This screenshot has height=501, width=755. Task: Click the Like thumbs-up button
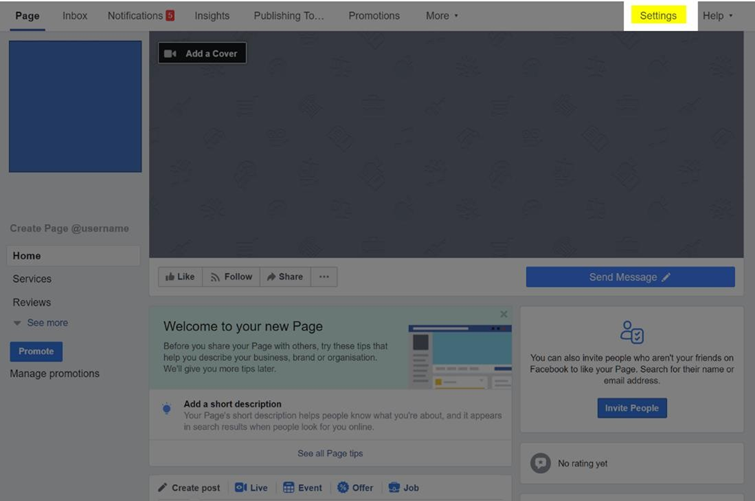(x=180, y=277)
